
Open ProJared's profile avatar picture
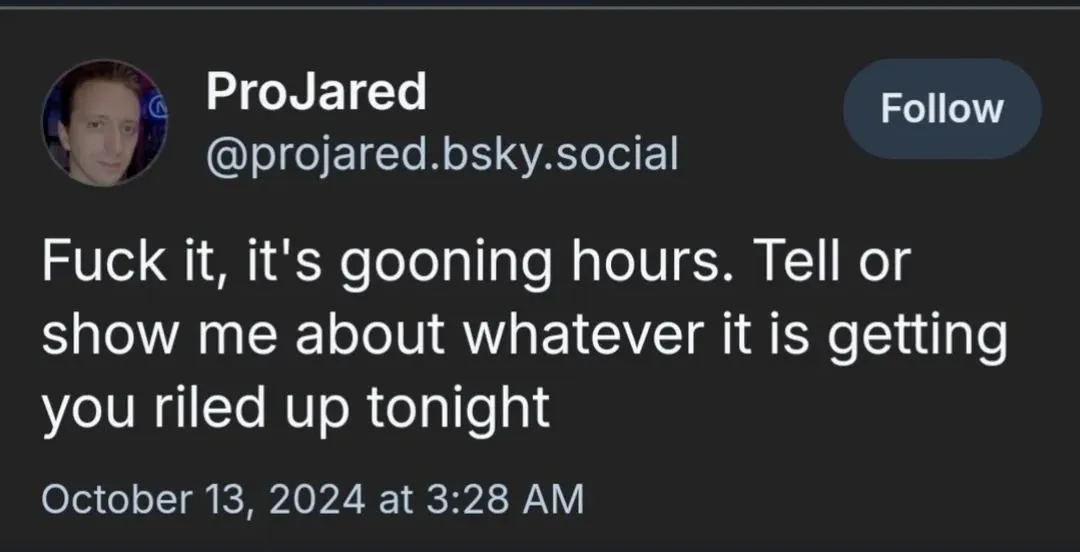(104, 122)
